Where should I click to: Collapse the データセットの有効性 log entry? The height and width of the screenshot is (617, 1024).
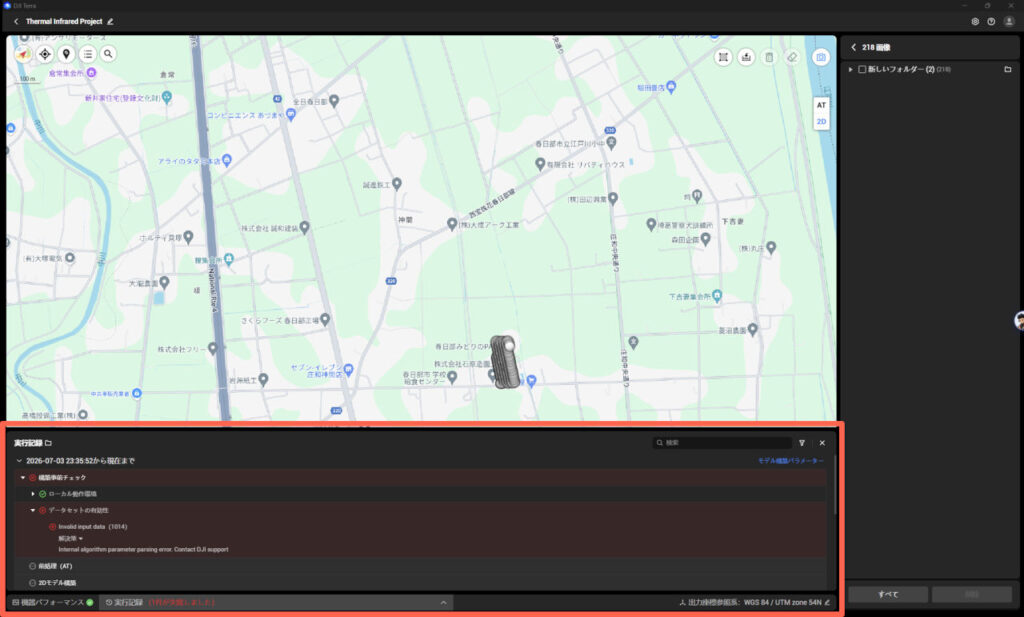(x=33, y=510)
